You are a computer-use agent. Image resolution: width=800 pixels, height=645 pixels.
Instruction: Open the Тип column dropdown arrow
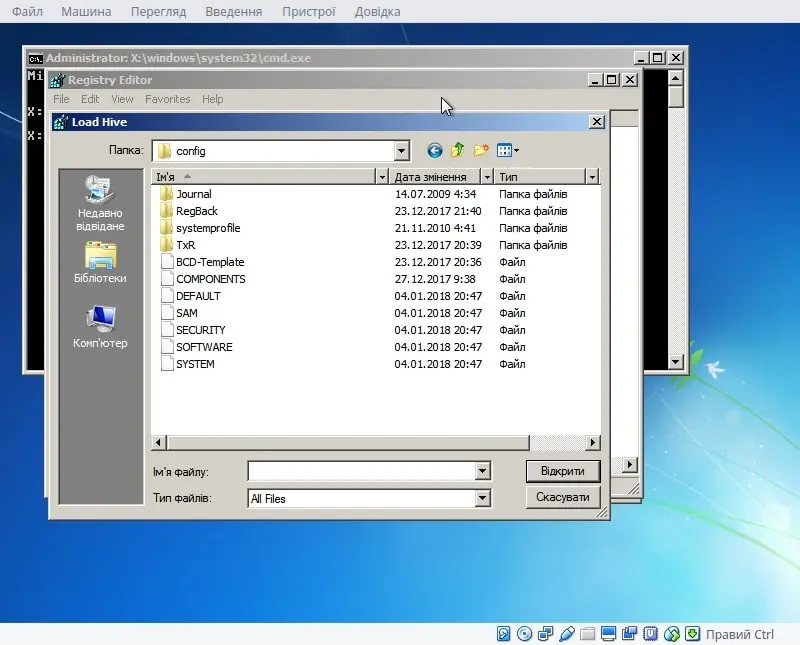point(592,177)
